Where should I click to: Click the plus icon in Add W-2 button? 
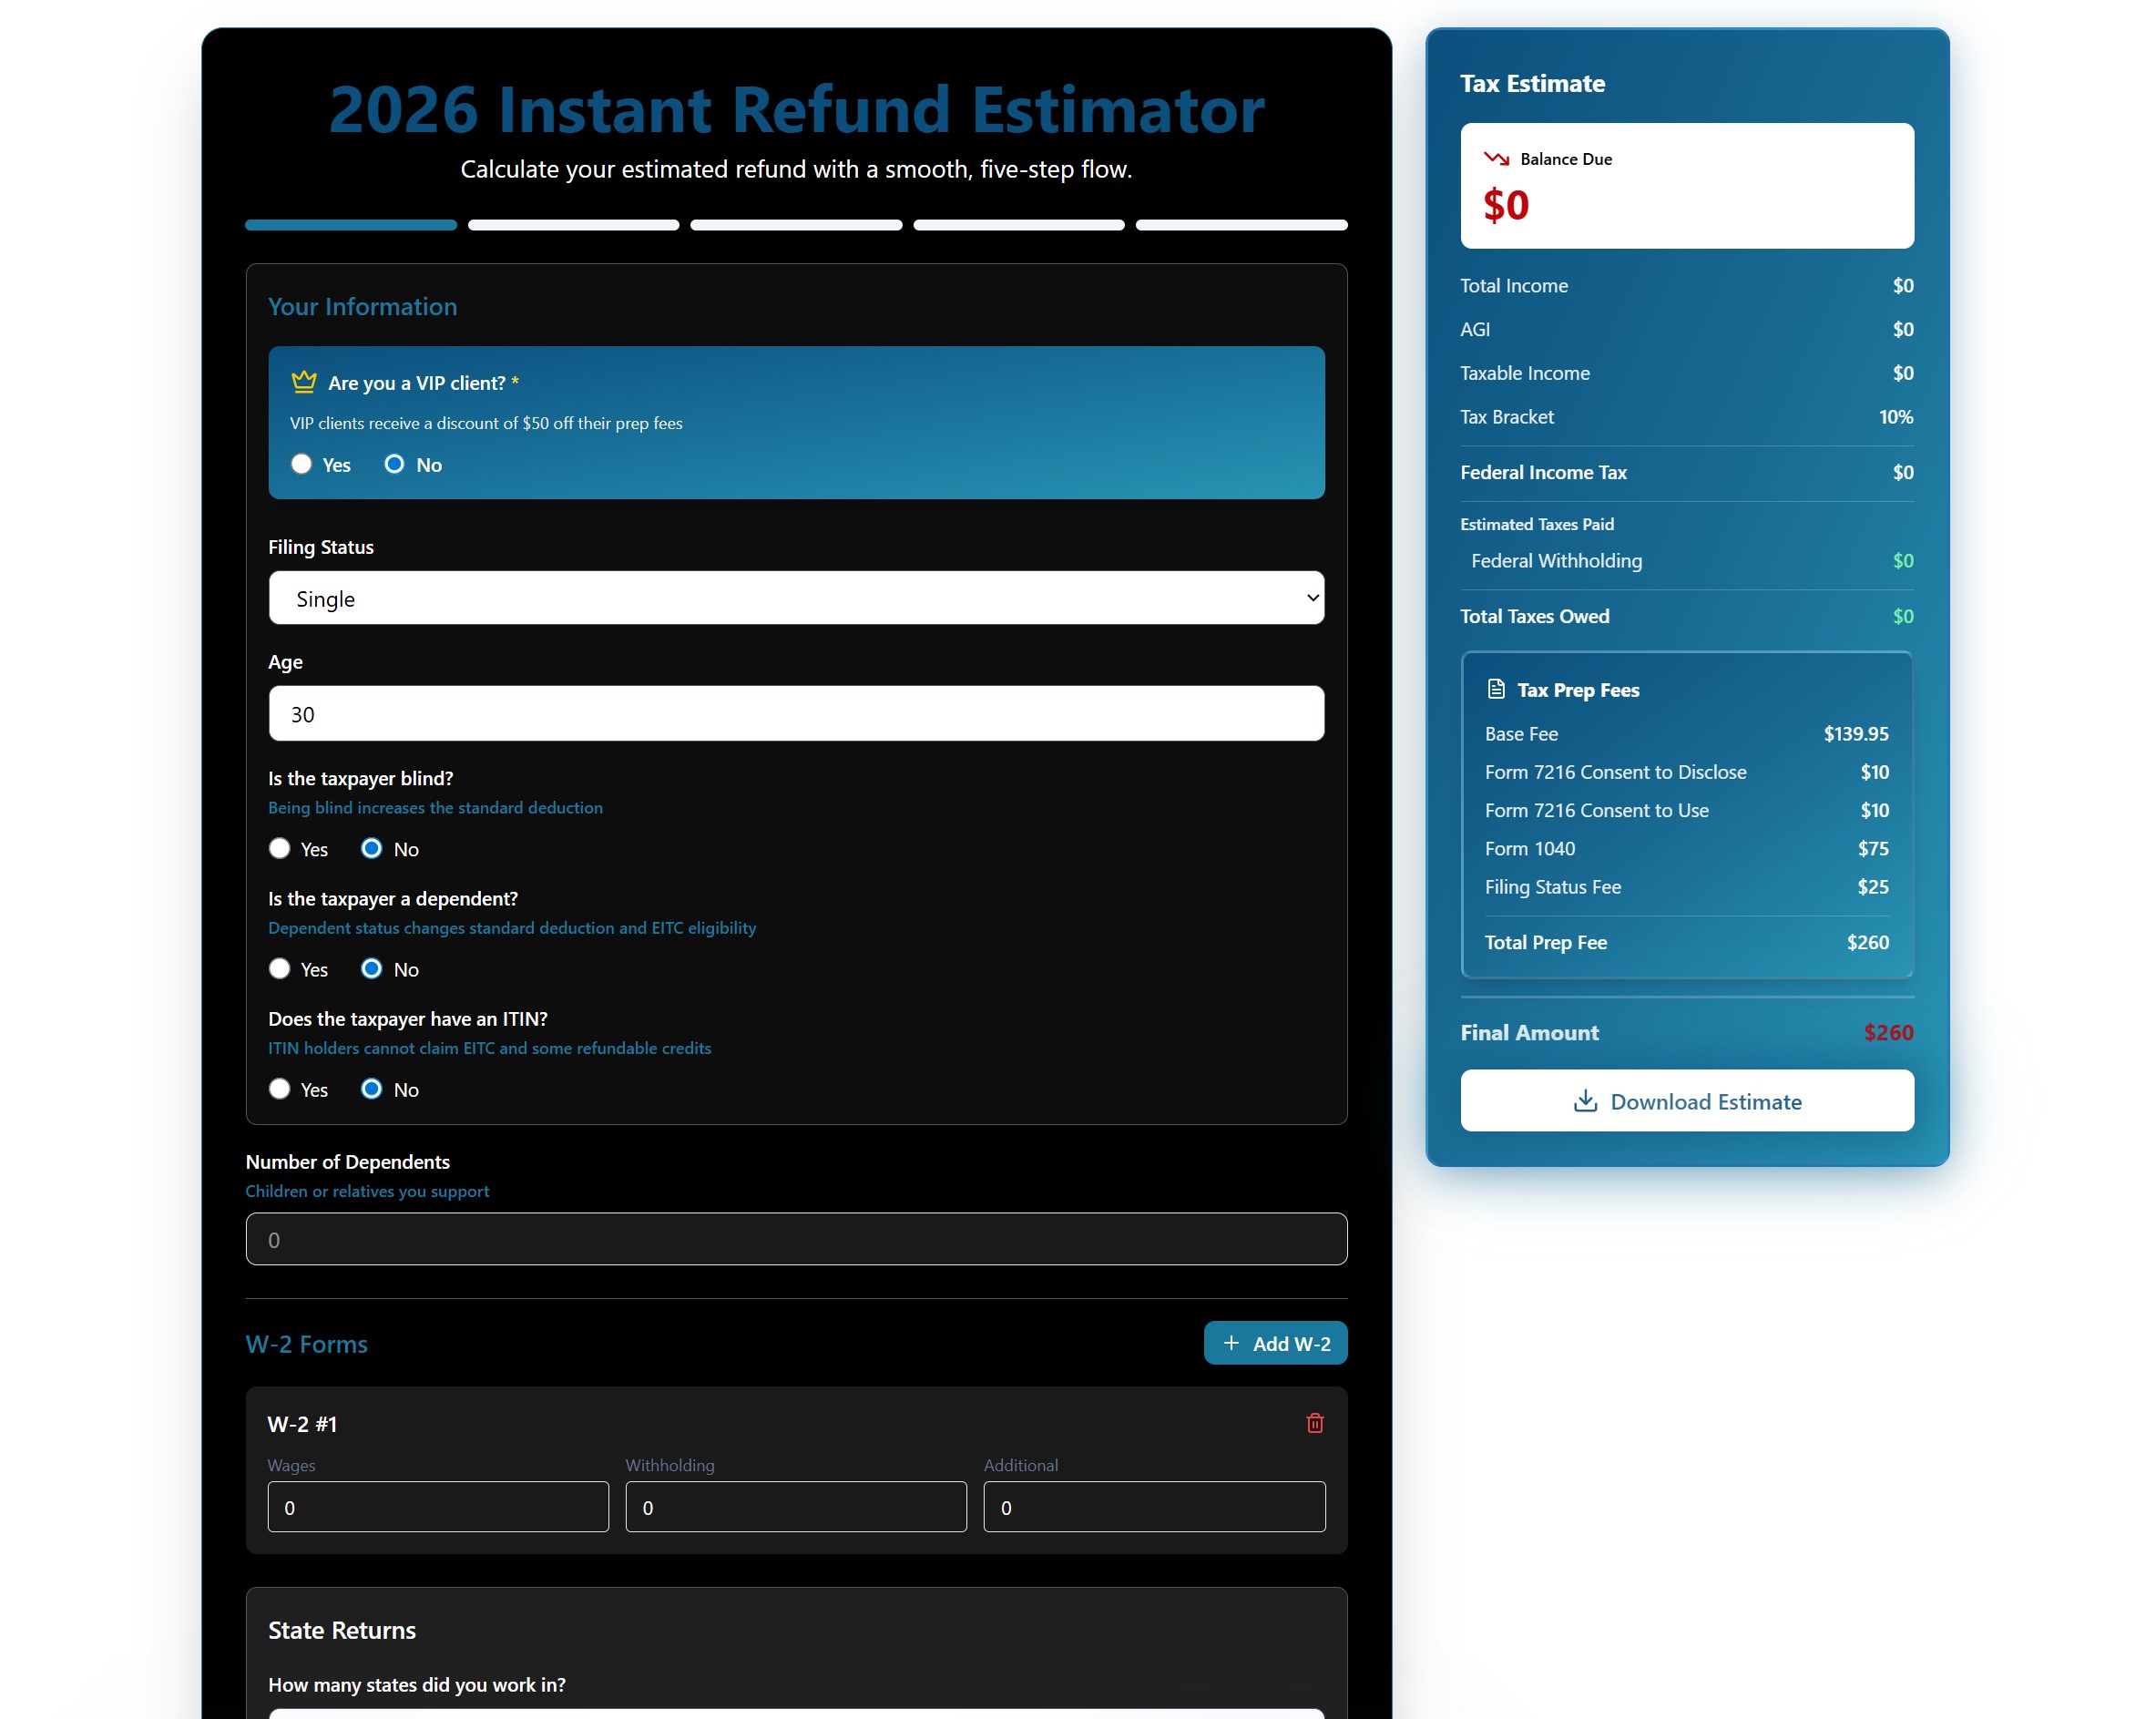coord(1231,1343)
